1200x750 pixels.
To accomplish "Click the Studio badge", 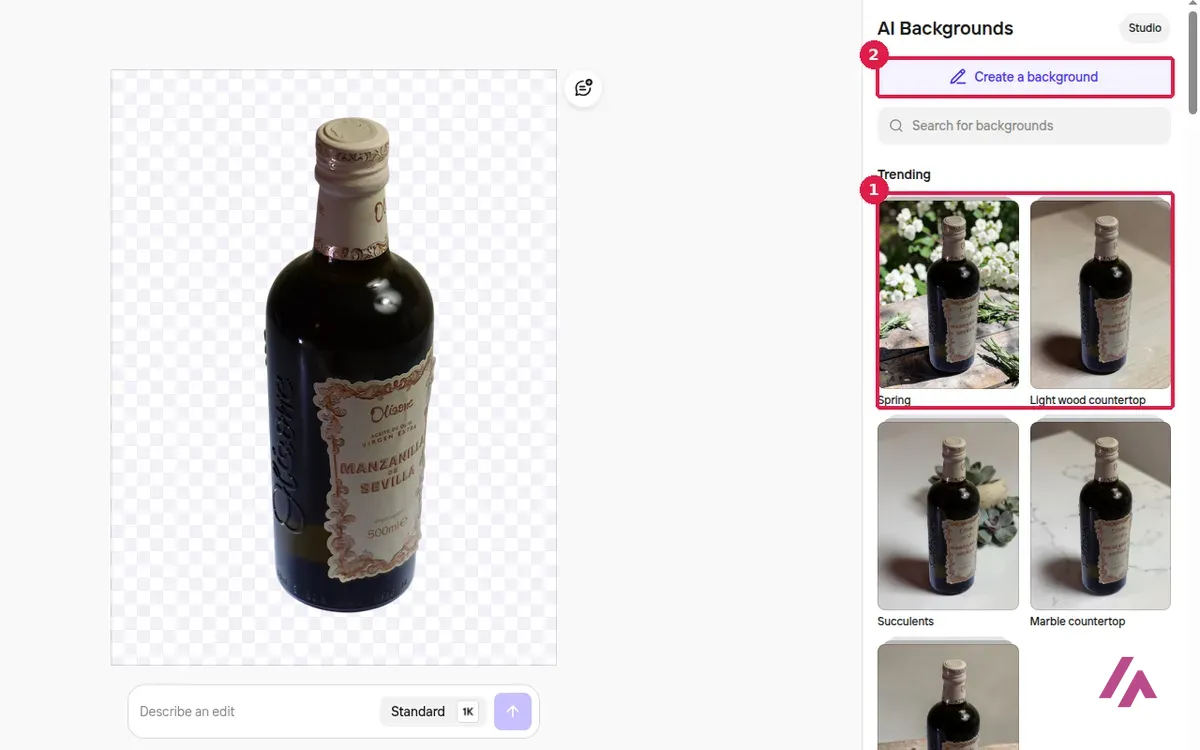I will point(1145,28).
